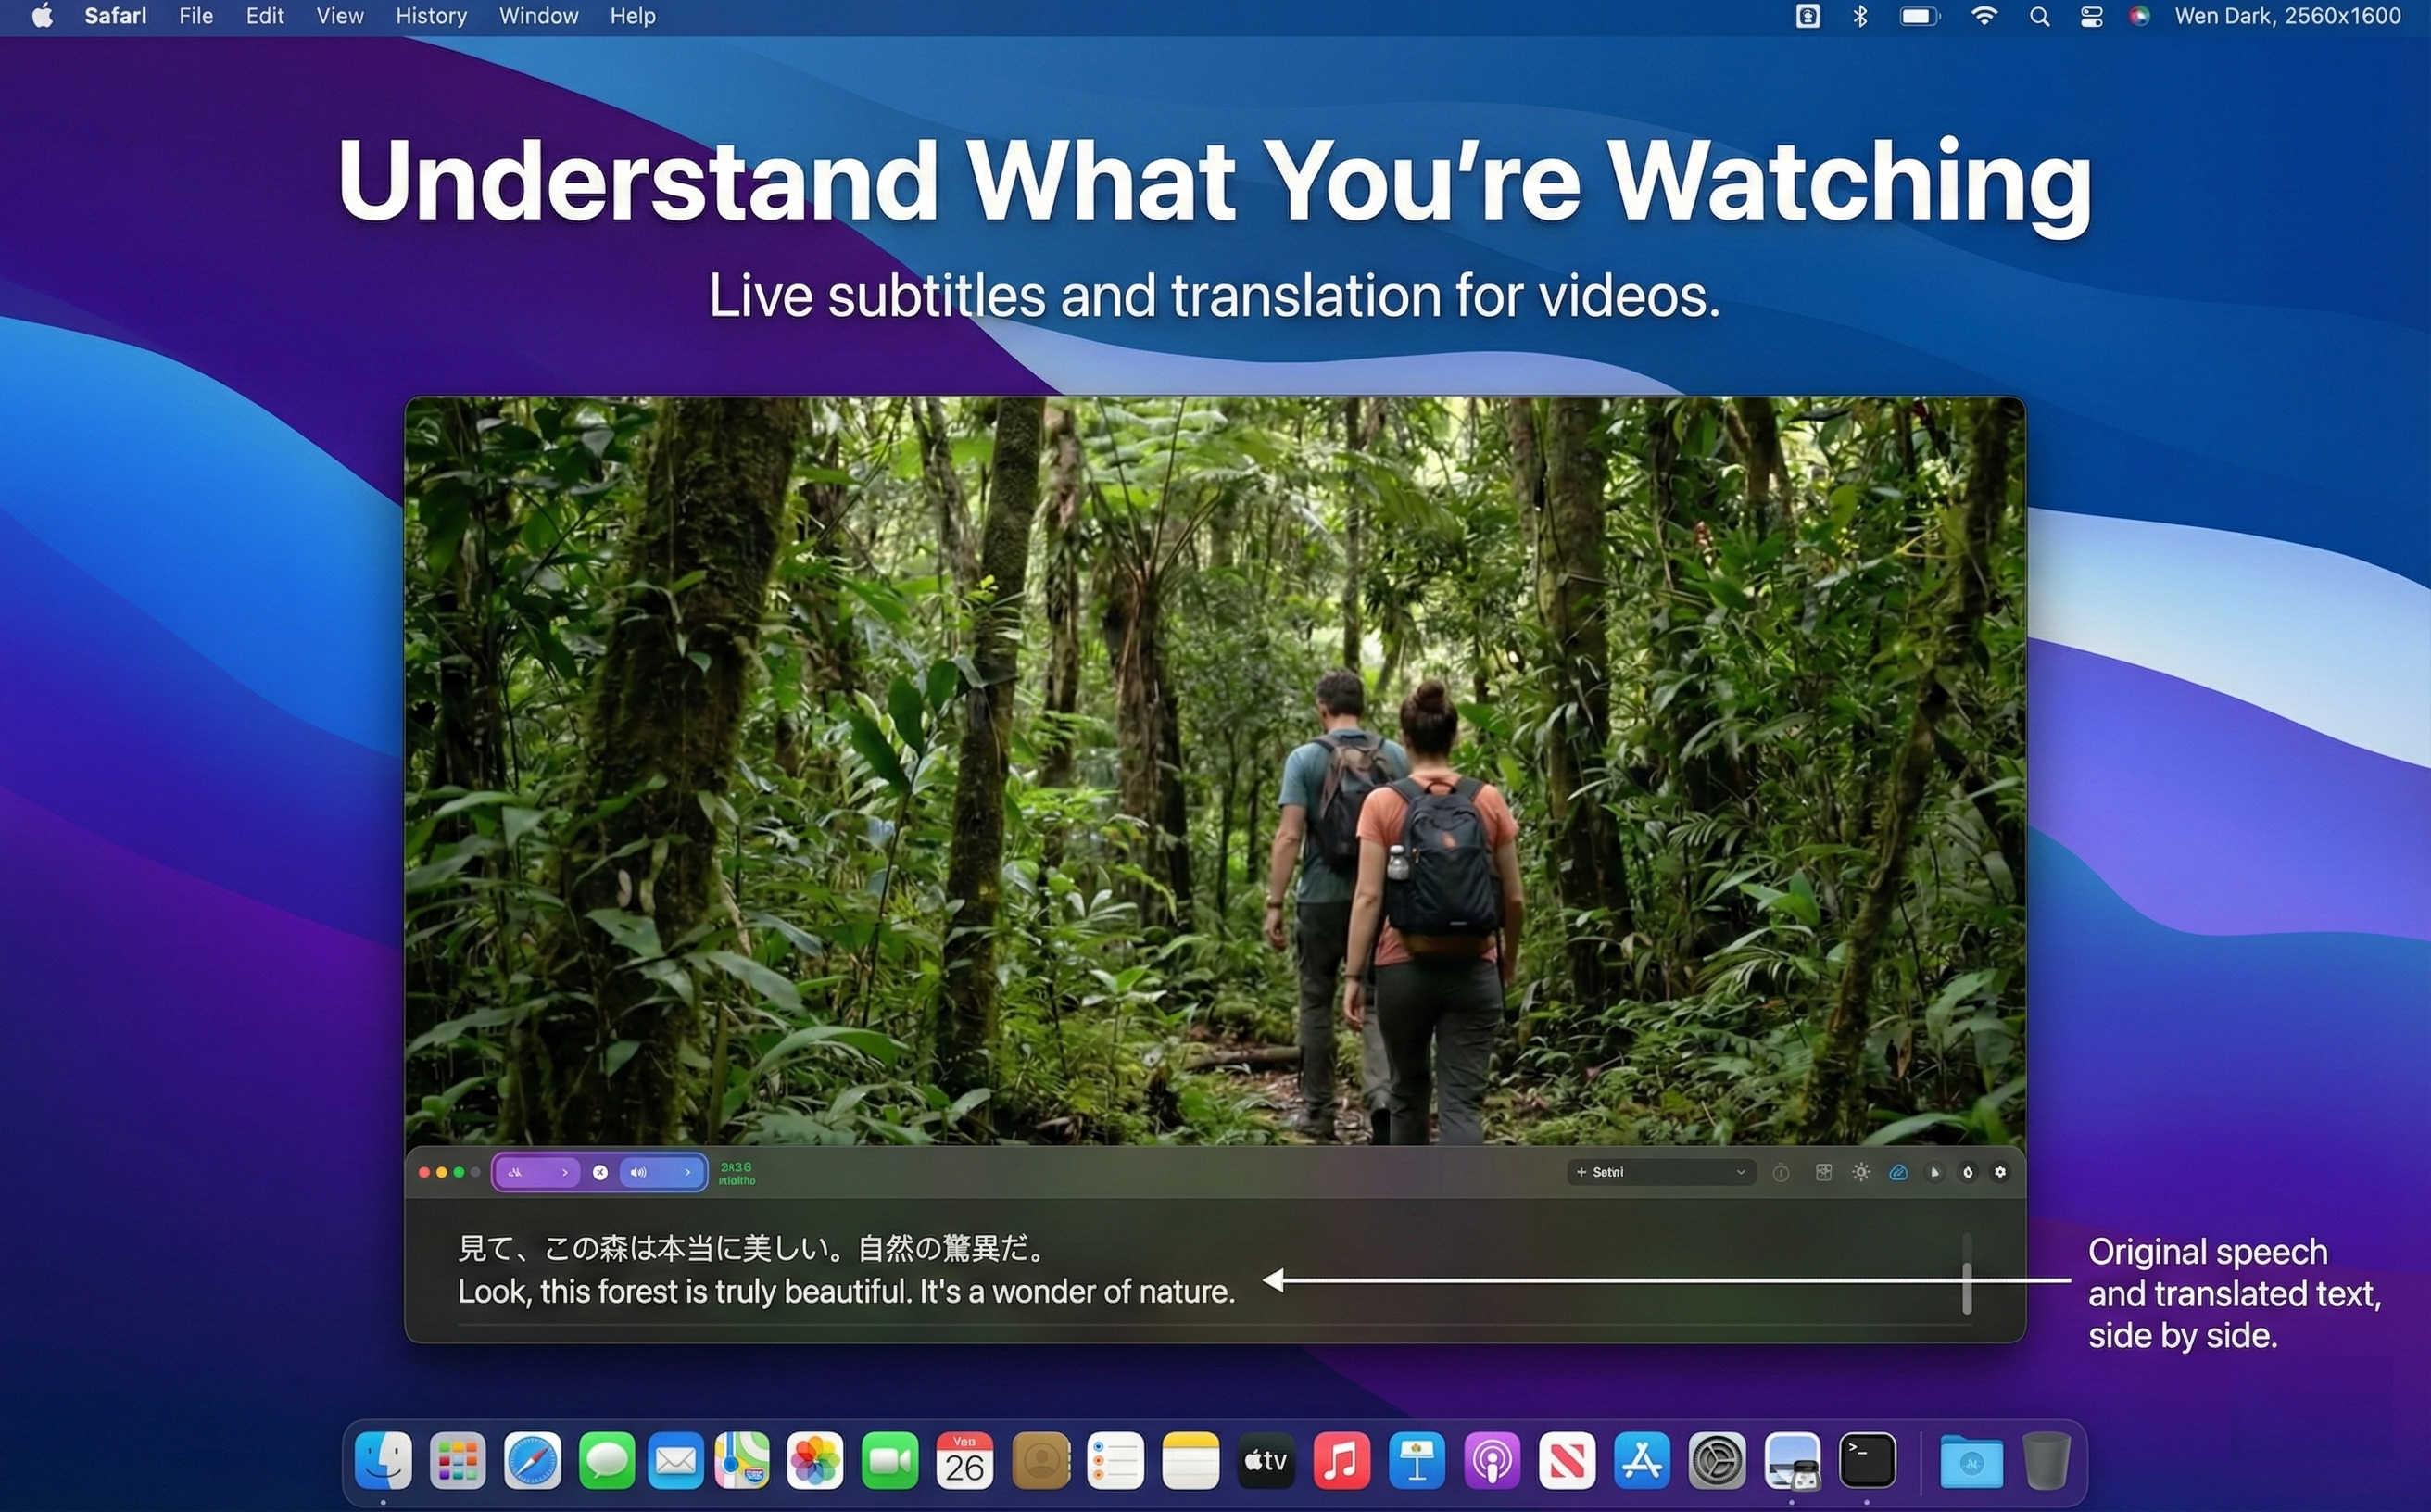The width and height of the screenshot is (2431, 1512).
Task: Open the Window menu
Action: click(538, 16)
